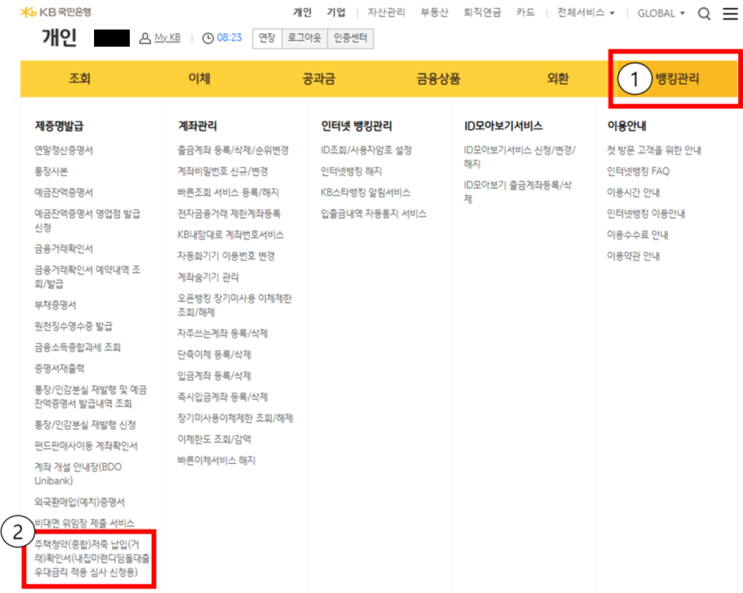This screenshot has width=743, height=593.
Task: Open ID조회/사용자암호 설정 link
Action: click(x=366, y=150)
